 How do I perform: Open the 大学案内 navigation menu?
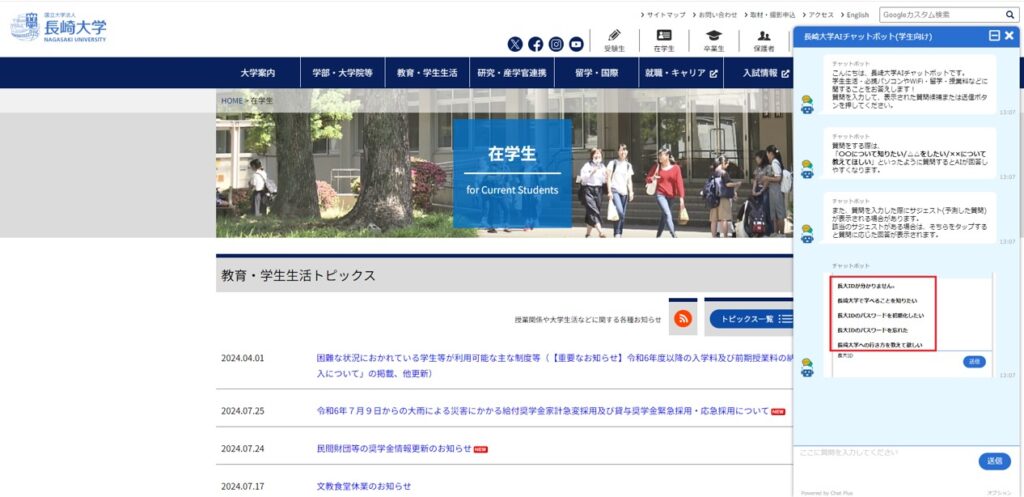[257, 73]
